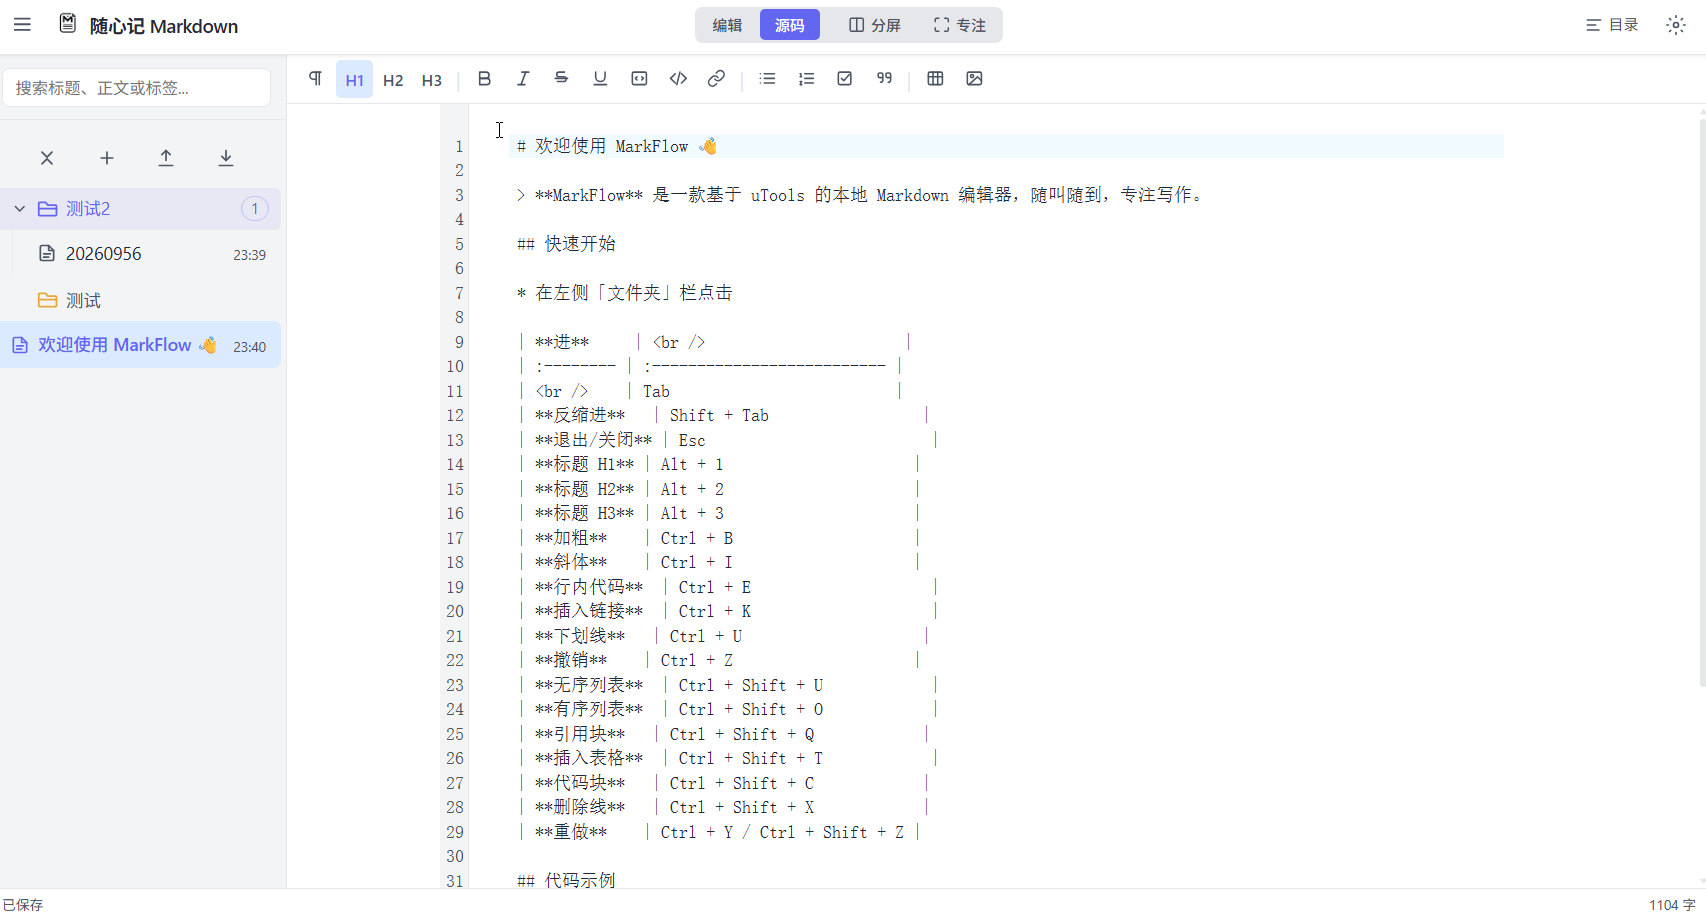Apply Heading 3 with the H3 button
This screenshot has height=917, width=1706.
click(432, 79)
